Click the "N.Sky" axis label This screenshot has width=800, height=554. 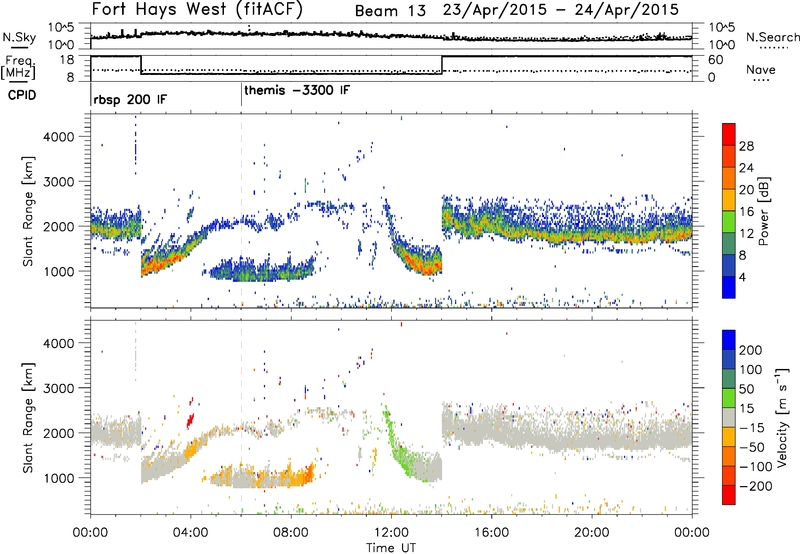click(x=19, y=37)
